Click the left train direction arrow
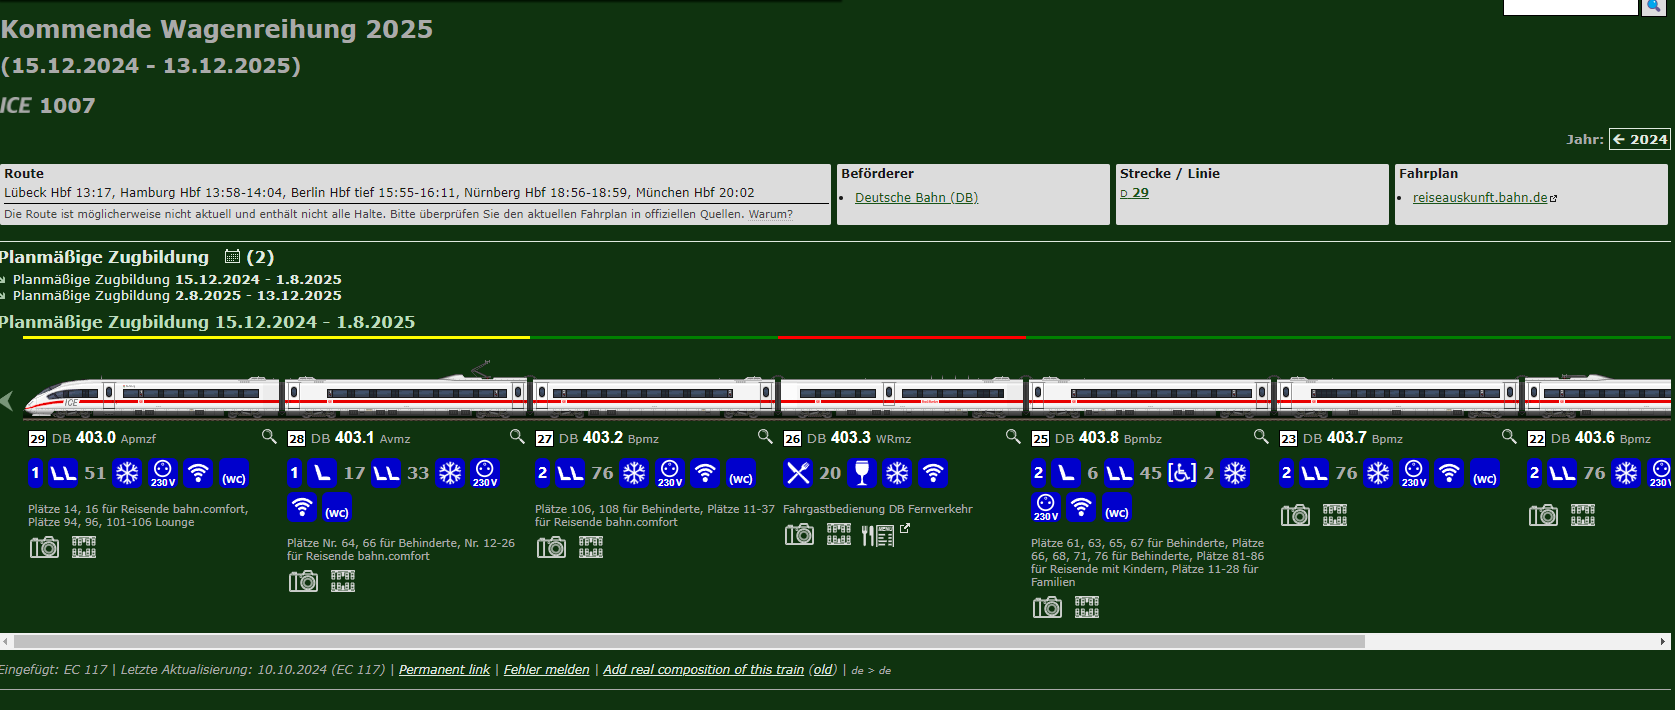 tap(7, 400)
